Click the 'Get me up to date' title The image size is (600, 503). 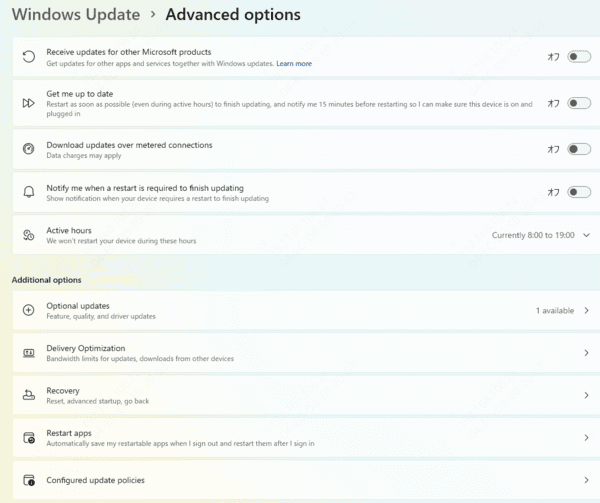[80, 94]
